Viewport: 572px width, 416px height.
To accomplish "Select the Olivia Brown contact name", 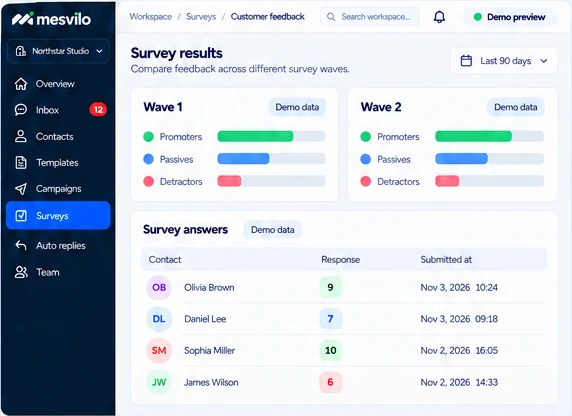I will coord(209,288).
